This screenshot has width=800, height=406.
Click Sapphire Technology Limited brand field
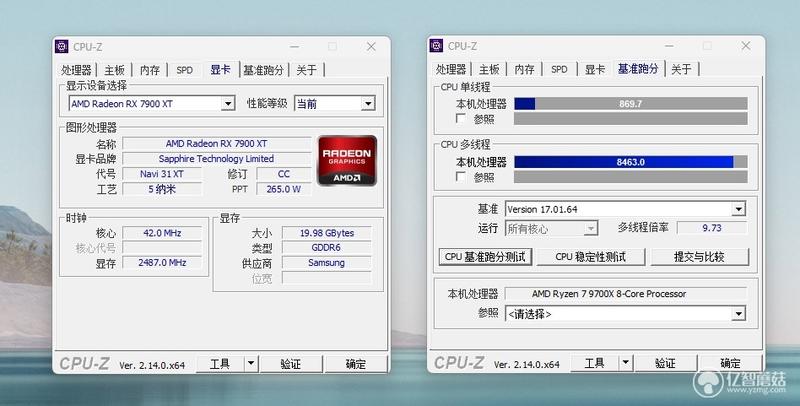click(x=216, y=159)
